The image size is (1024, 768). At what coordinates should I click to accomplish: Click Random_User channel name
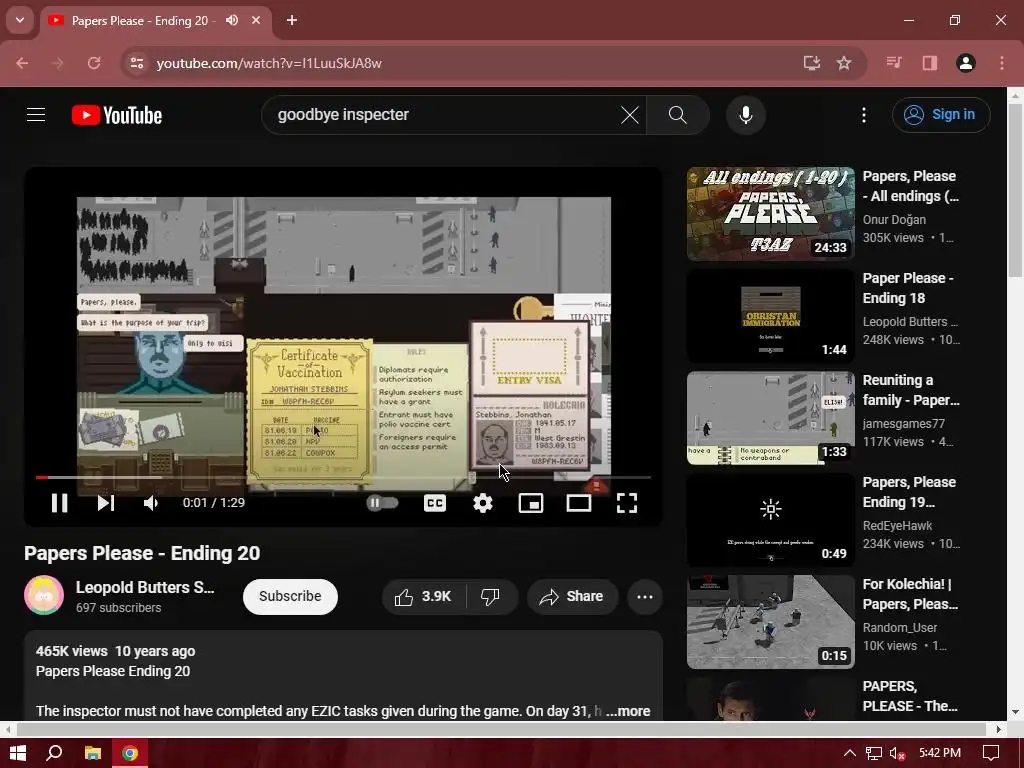coord(900,627)
